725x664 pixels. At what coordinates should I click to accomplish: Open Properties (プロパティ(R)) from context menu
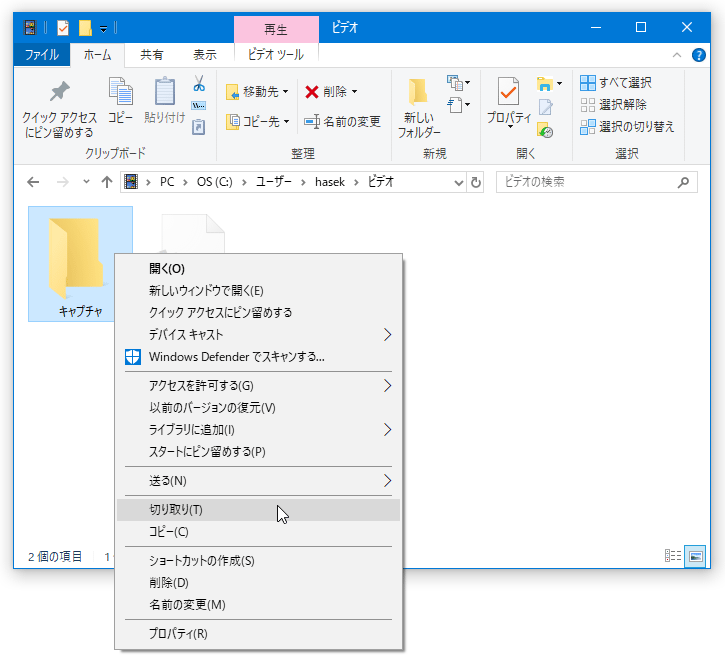click(258, 633)
